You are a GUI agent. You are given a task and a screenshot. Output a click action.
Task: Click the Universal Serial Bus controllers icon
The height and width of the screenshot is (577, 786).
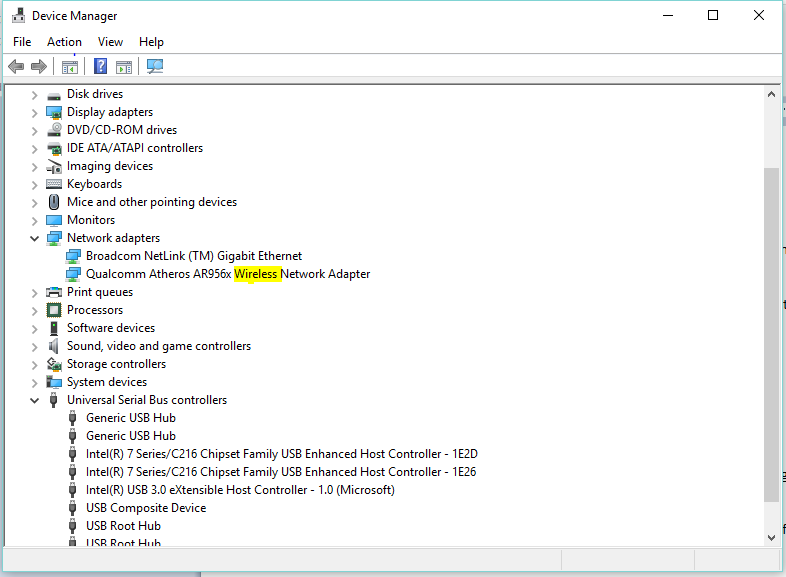pos(54,400)
